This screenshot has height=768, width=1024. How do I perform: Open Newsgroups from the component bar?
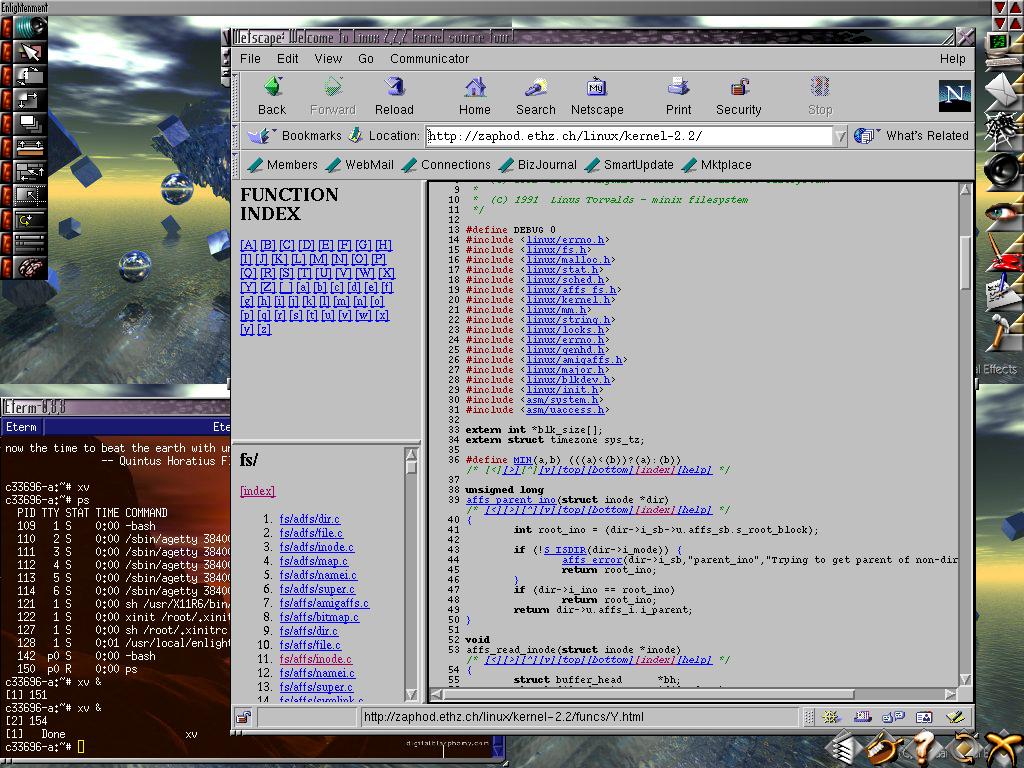pos(893,717)
